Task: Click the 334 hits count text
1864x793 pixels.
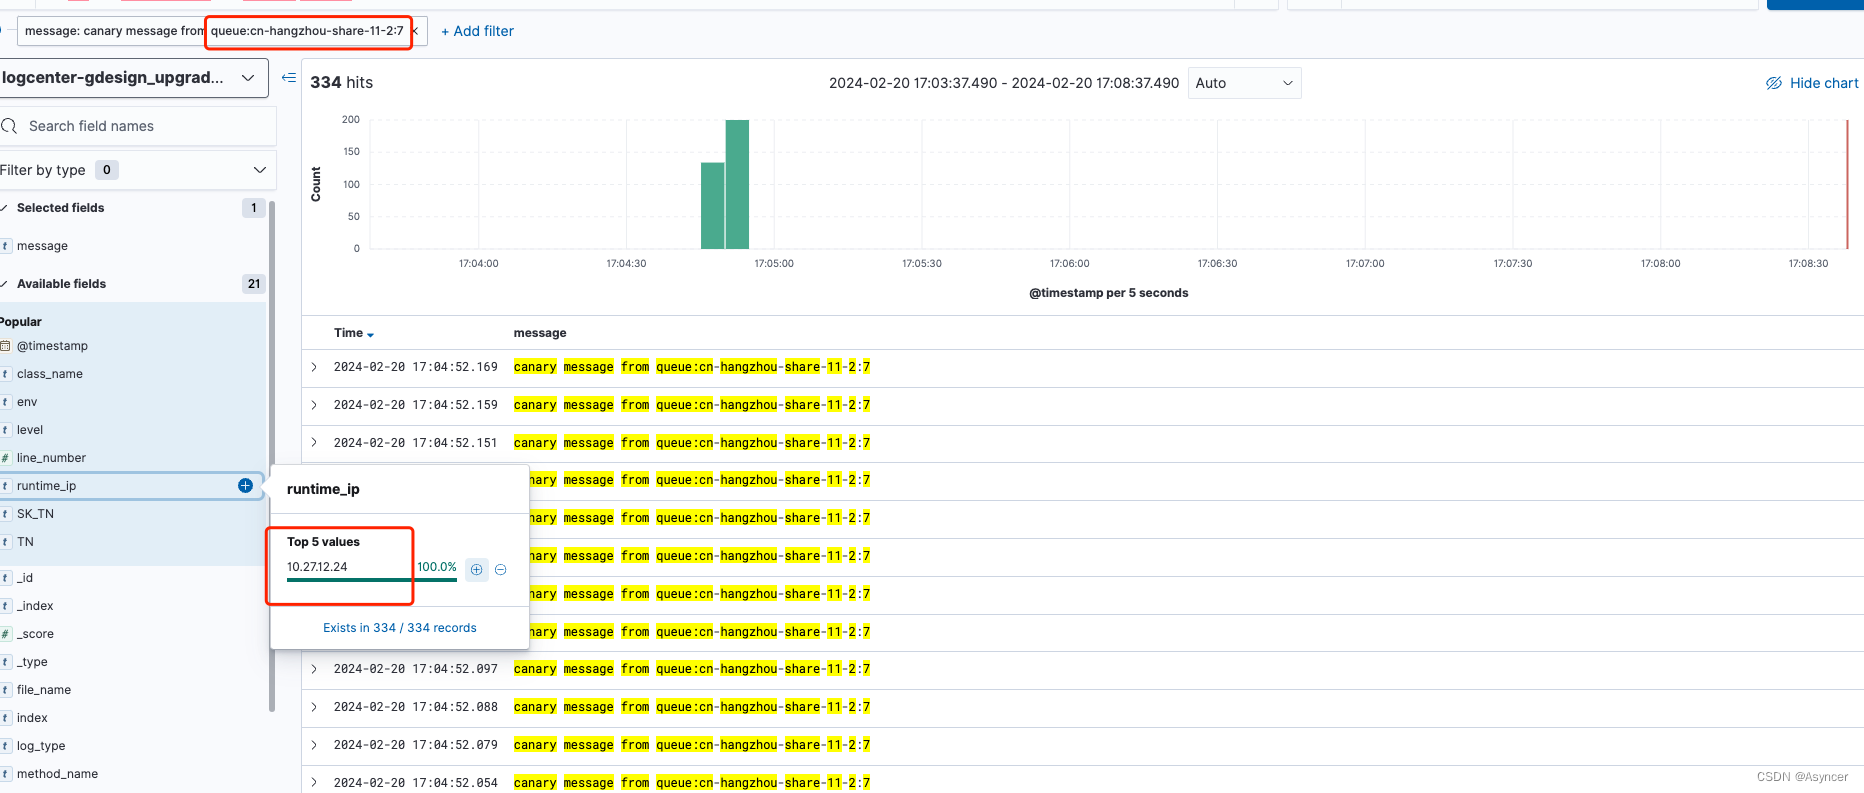Action: pos(341,83)
